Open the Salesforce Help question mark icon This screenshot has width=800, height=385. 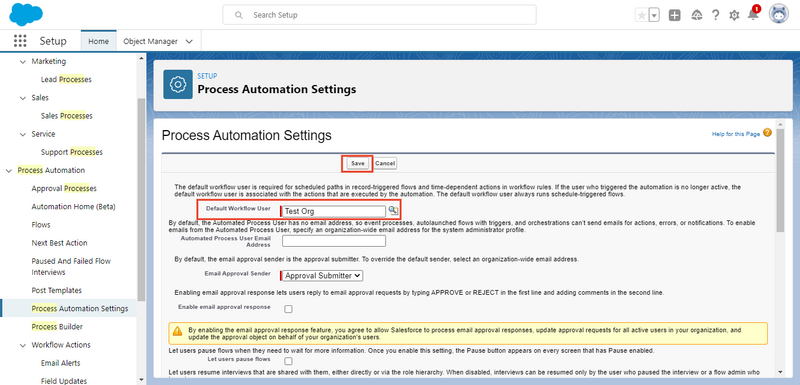click(x=715, y=15)
